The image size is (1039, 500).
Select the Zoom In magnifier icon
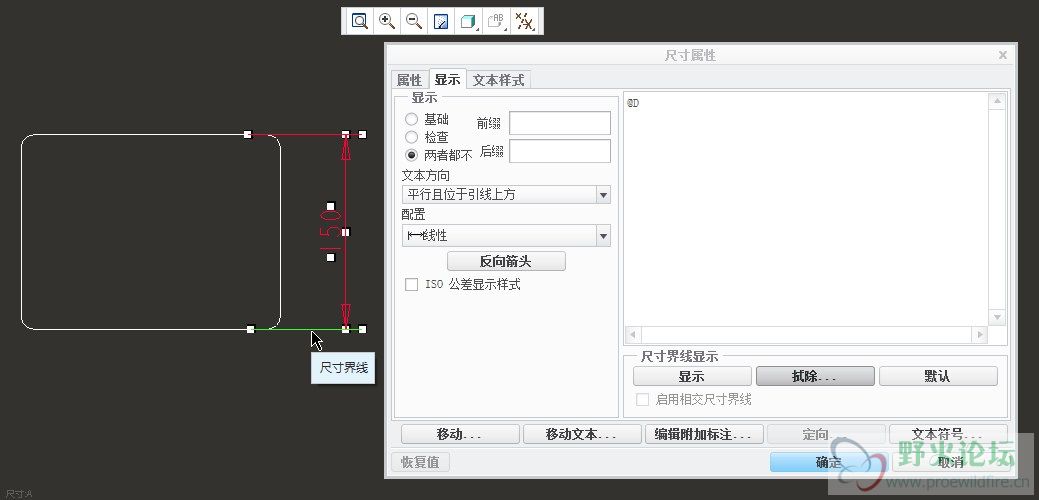click(x=387, y=21)
